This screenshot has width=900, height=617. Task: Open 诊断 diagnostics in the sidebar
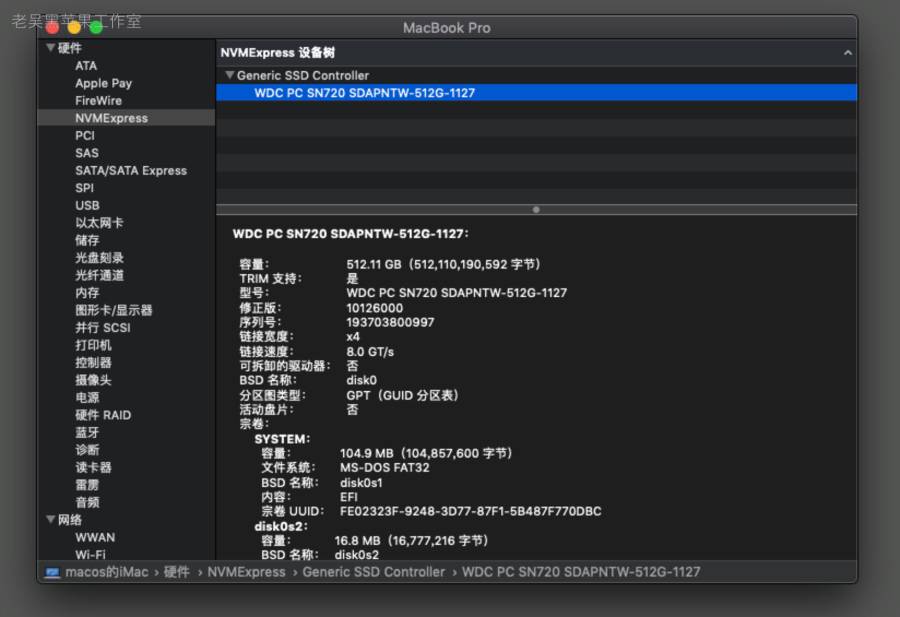point(87,449)
